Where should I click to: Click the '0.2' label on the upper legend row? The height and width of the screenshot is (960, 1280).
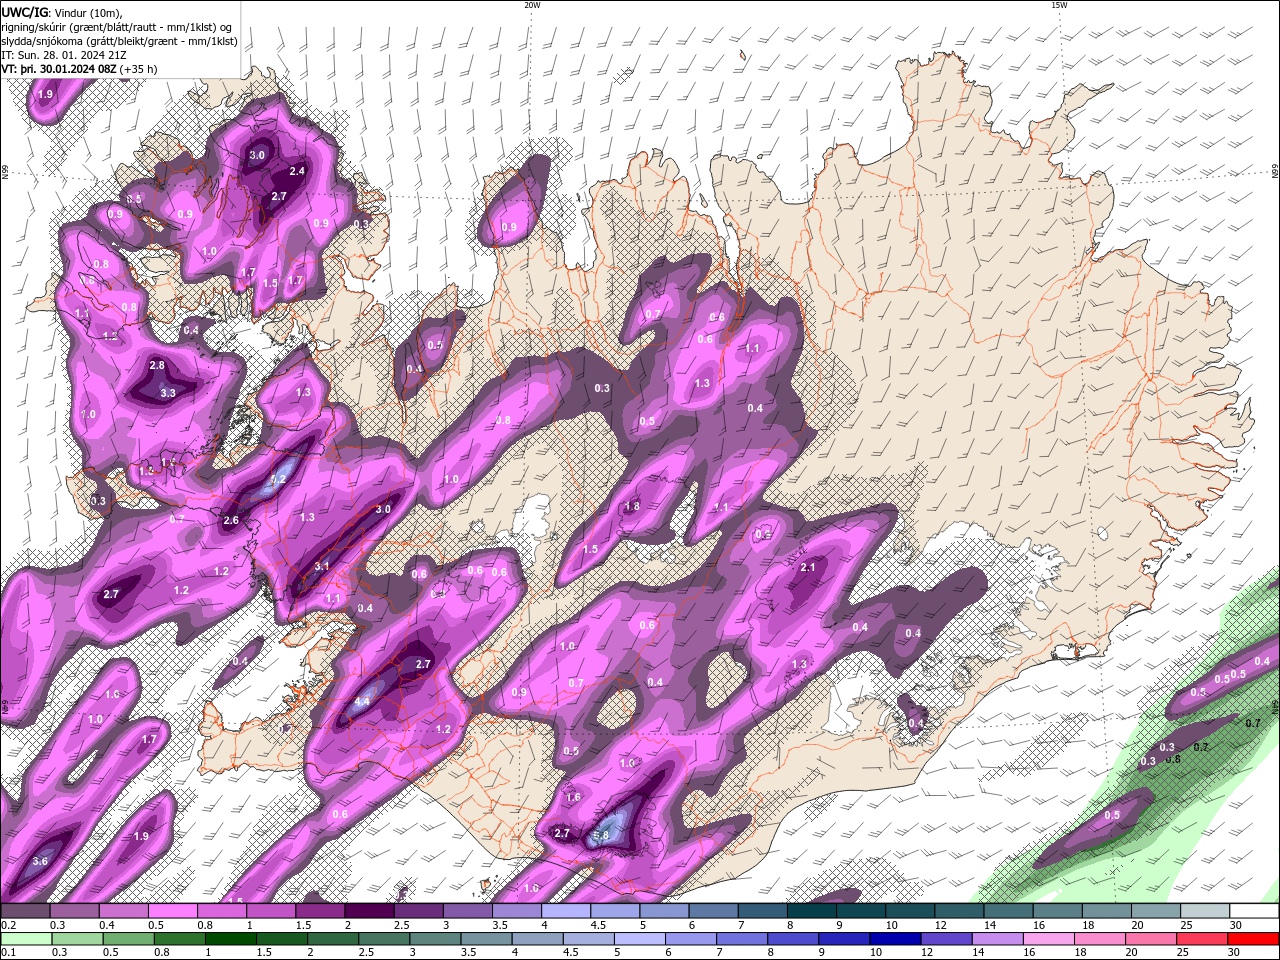(x=8, y=925)
